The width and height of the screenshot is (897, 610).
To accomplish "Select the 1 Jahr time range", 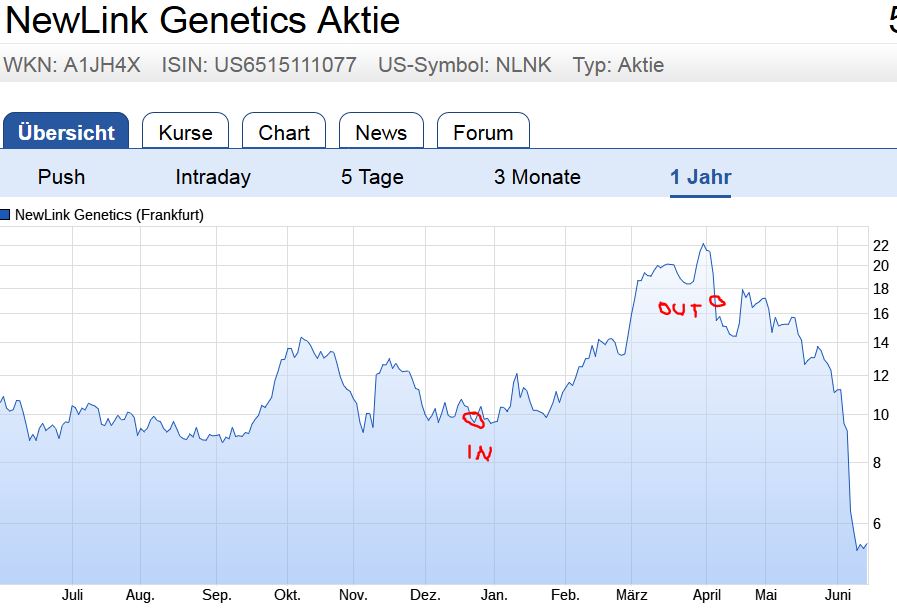I will pyautogui.click(x=701, y=177).
